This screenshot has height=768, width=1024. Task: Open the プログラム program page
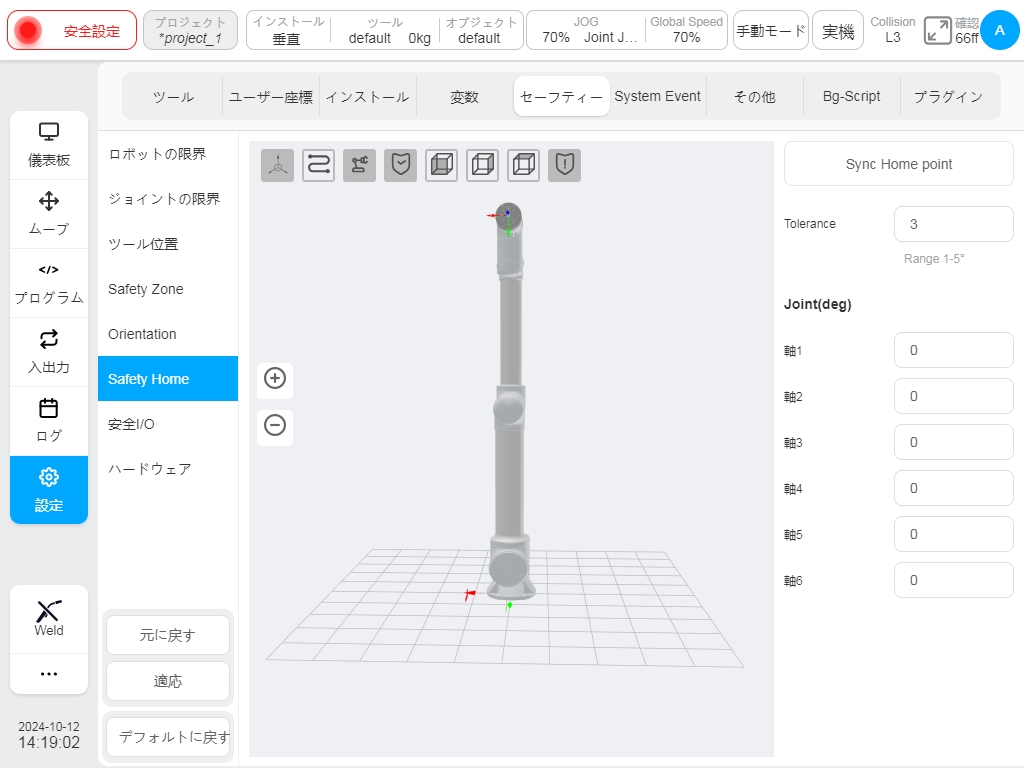[49, 283]
